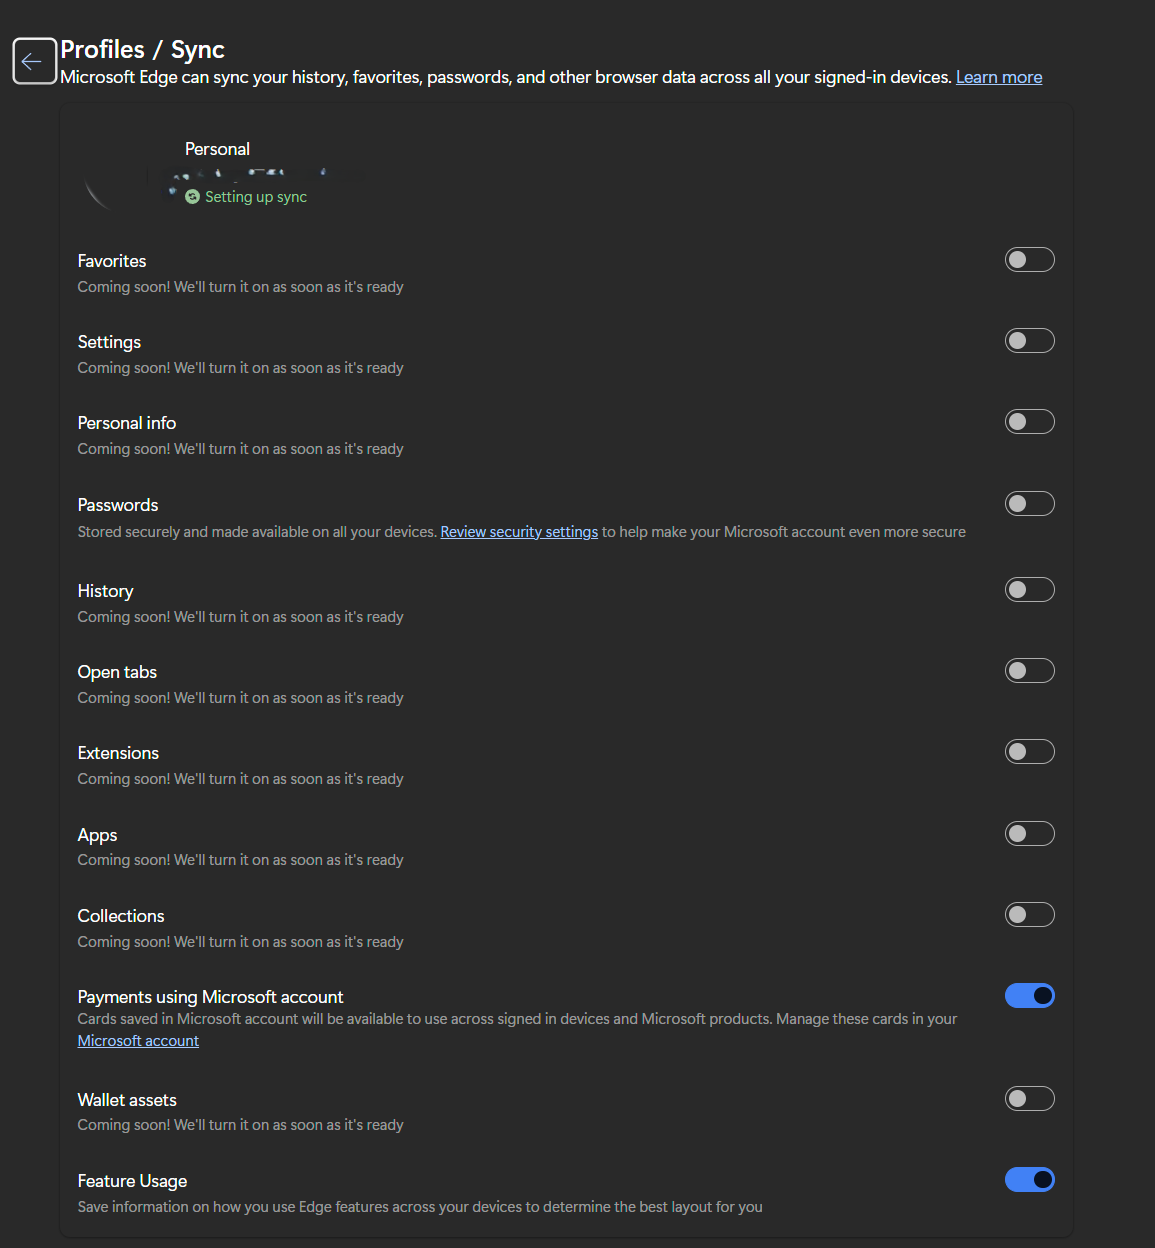Toggle the Favorites sync switch

click(x=1029, y=260)
